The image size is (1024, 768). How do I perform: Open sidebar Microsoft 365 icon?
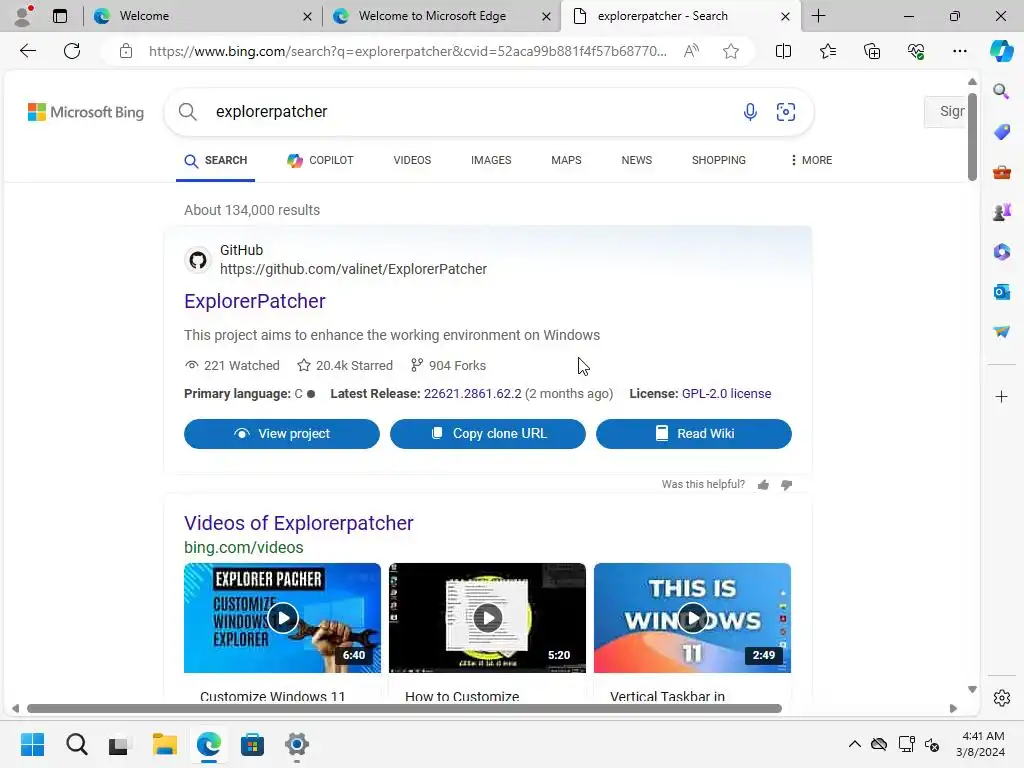[x=1001, y=252]
